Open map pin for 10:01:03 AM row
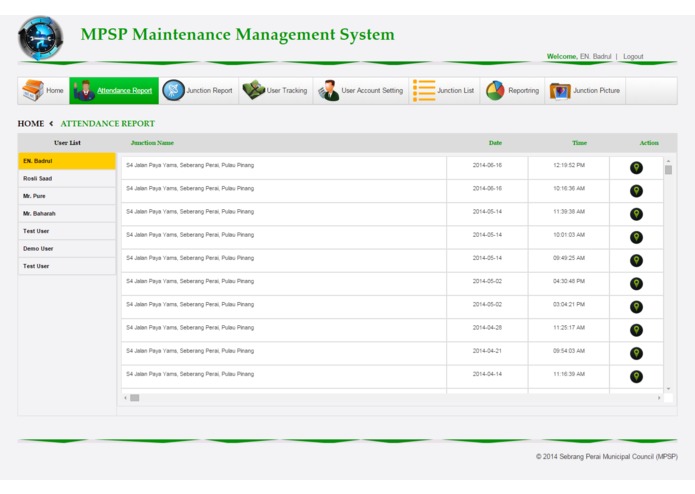This screenshot has width=695, height=494. click(x=636, y=237)
